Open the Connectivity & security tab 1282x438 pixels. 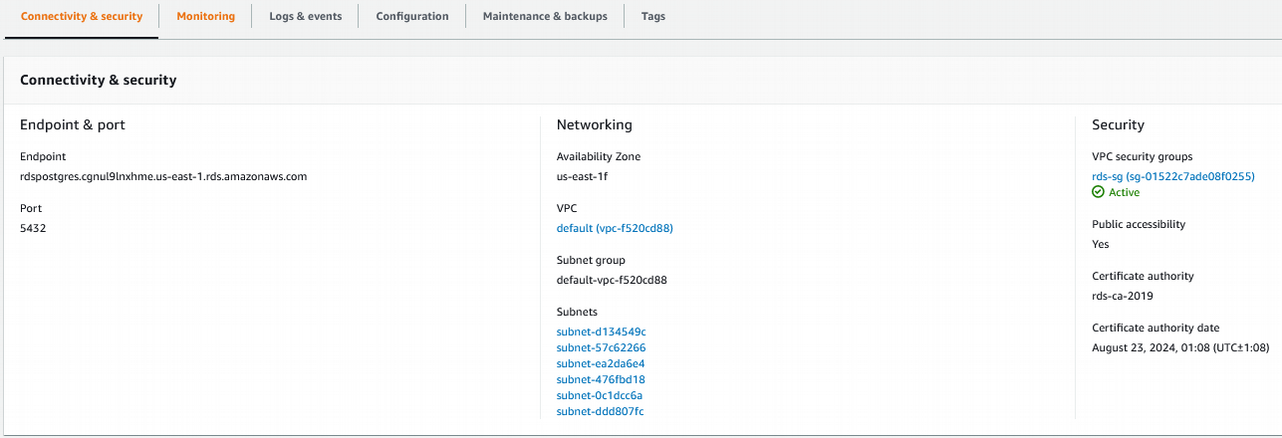point(82,17)
